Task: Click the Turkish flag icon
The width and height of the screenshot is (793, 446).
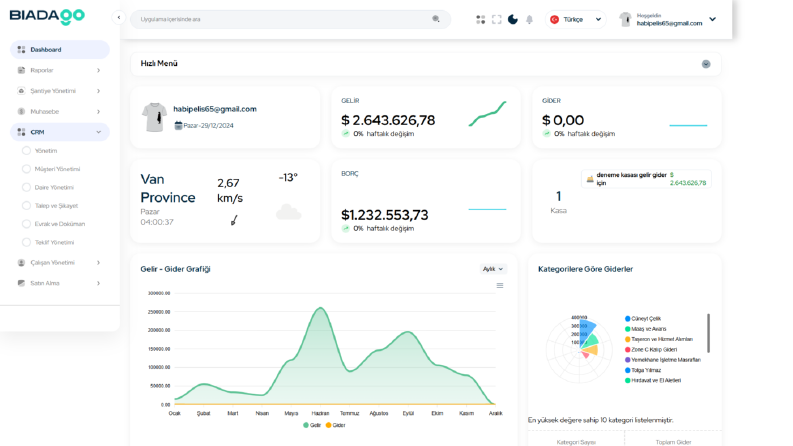Action: [554, 19]
